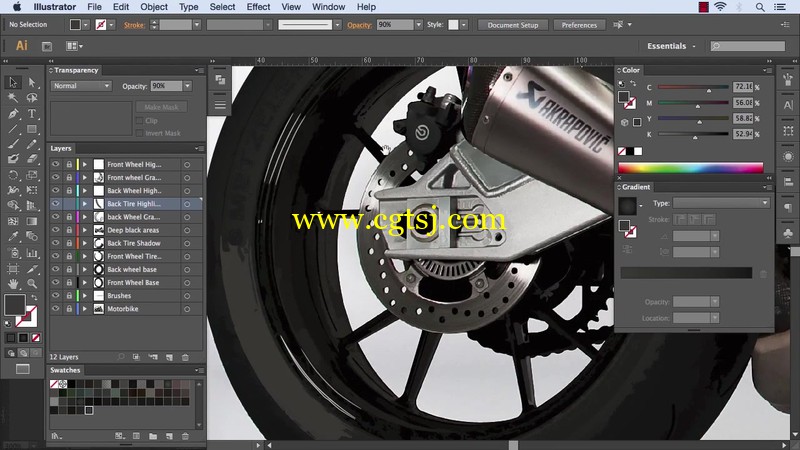Click the Opacity link in control bar
The image size is (800, 450).
[x=359, y=25]
